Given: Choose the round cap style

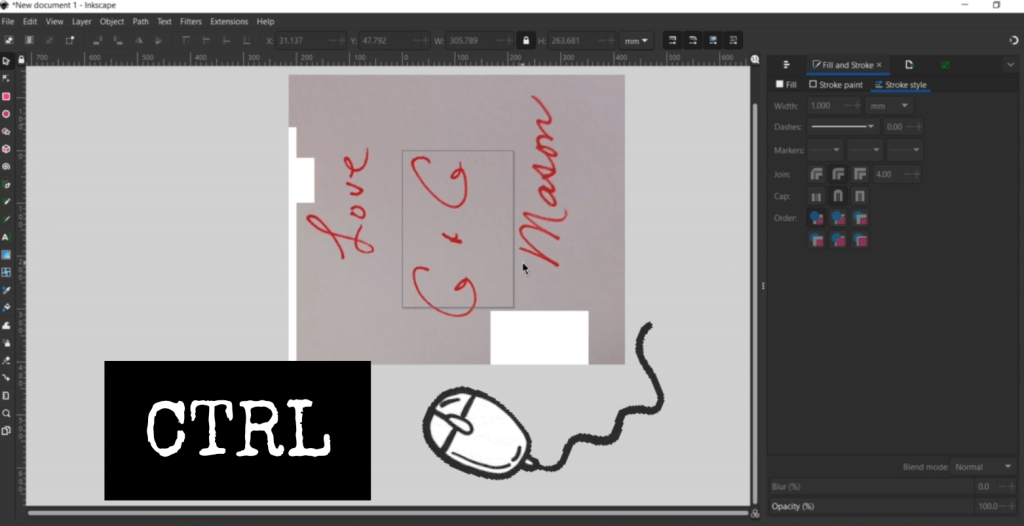Looking at the screenshot, I should pyautogui.click(x=838, y=196).
